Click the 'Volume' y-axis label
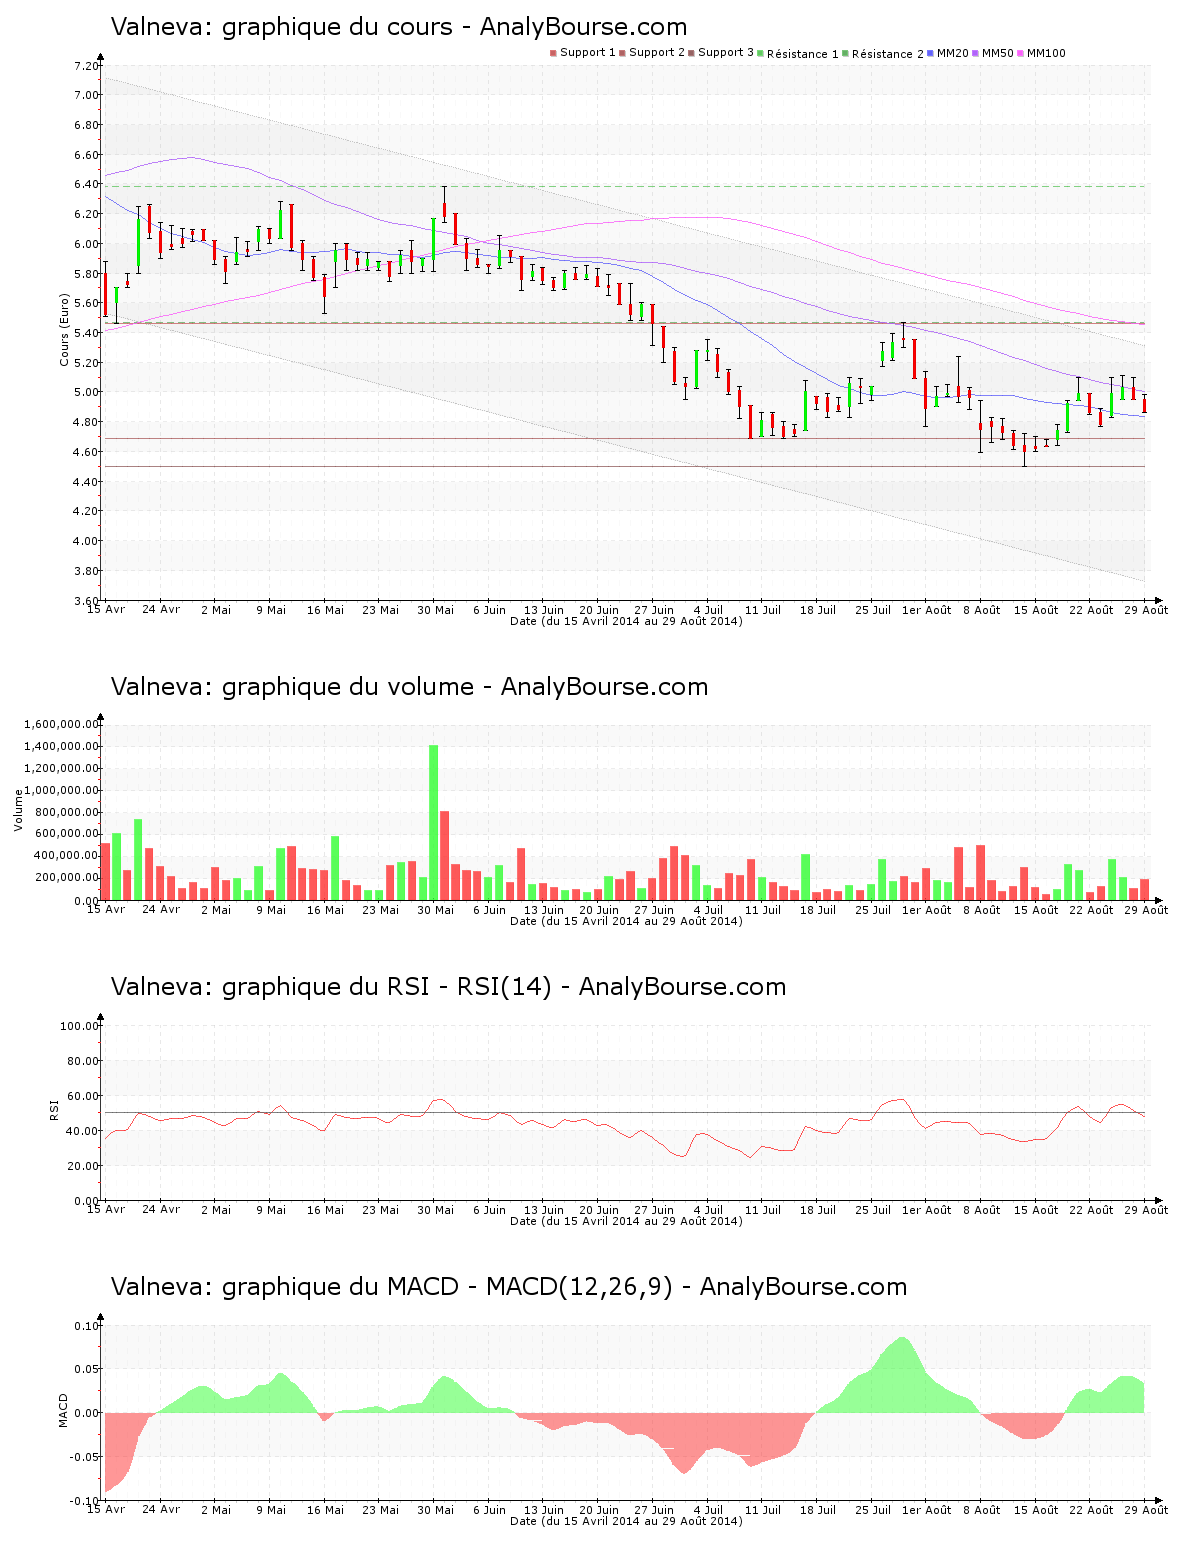The width and height of the screenshot is (1200, 1550). click(18, 810)
